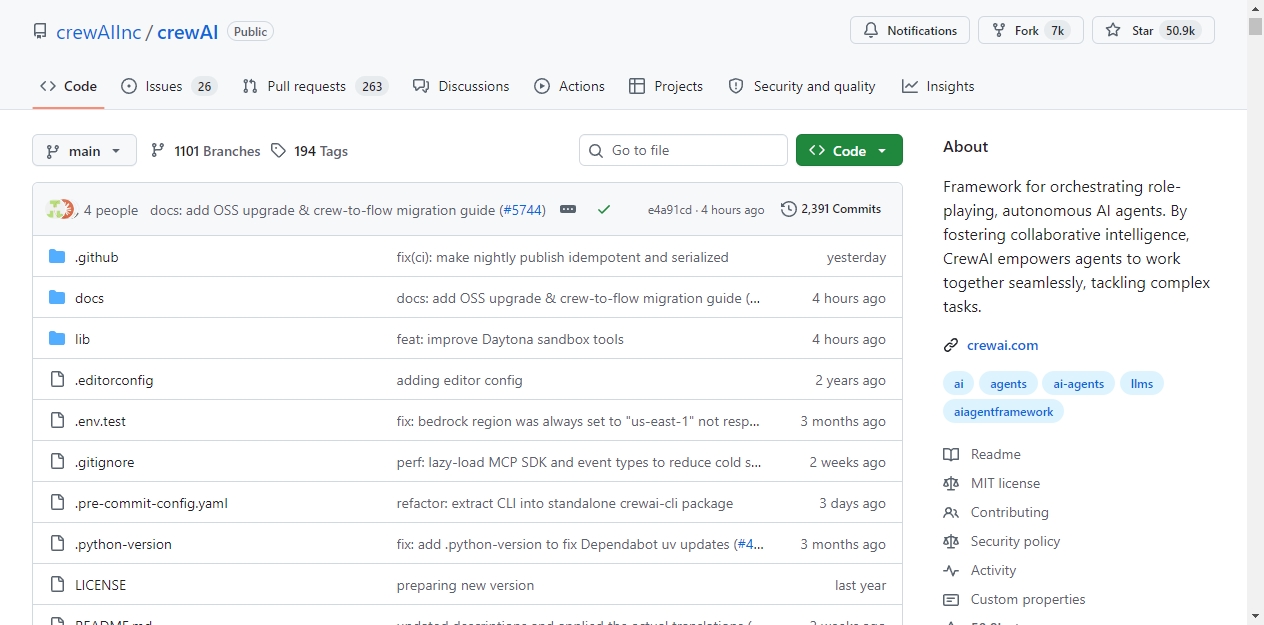Click the bell icon in Notifications
The width and height of the screenshot is (1264, 625).
coord(871,31)
